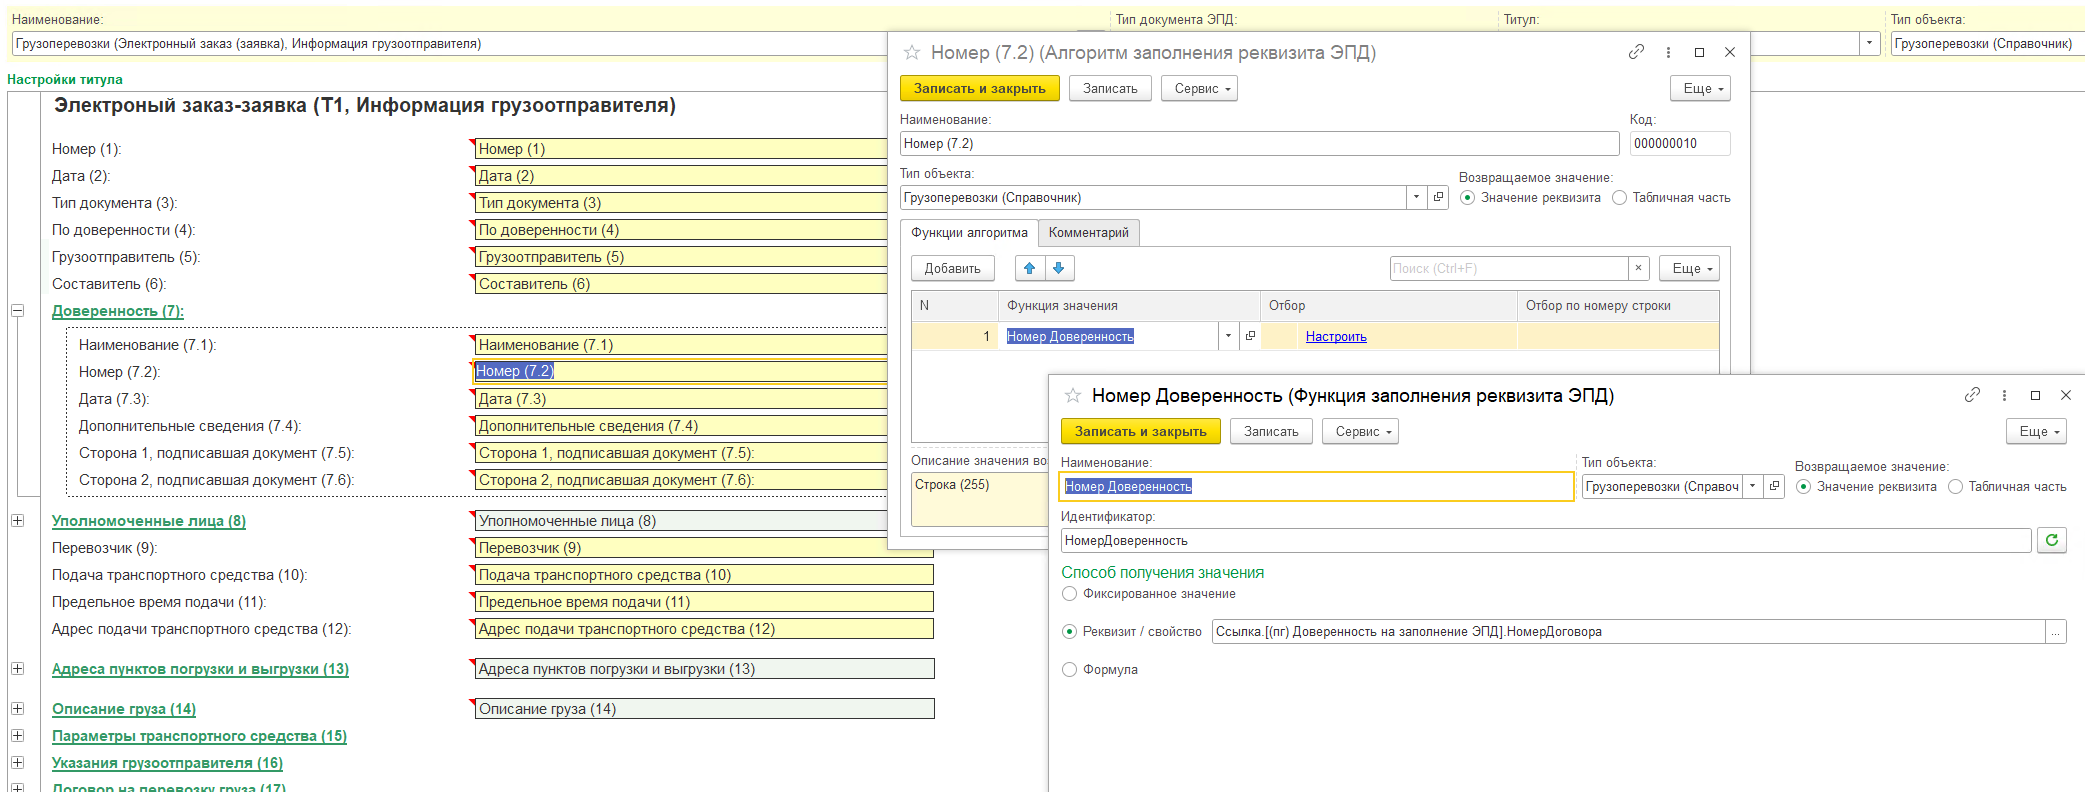Switch to the Комментарий tab
The height and width of the screenshot is (792, 2085).
coord(1088,233)
